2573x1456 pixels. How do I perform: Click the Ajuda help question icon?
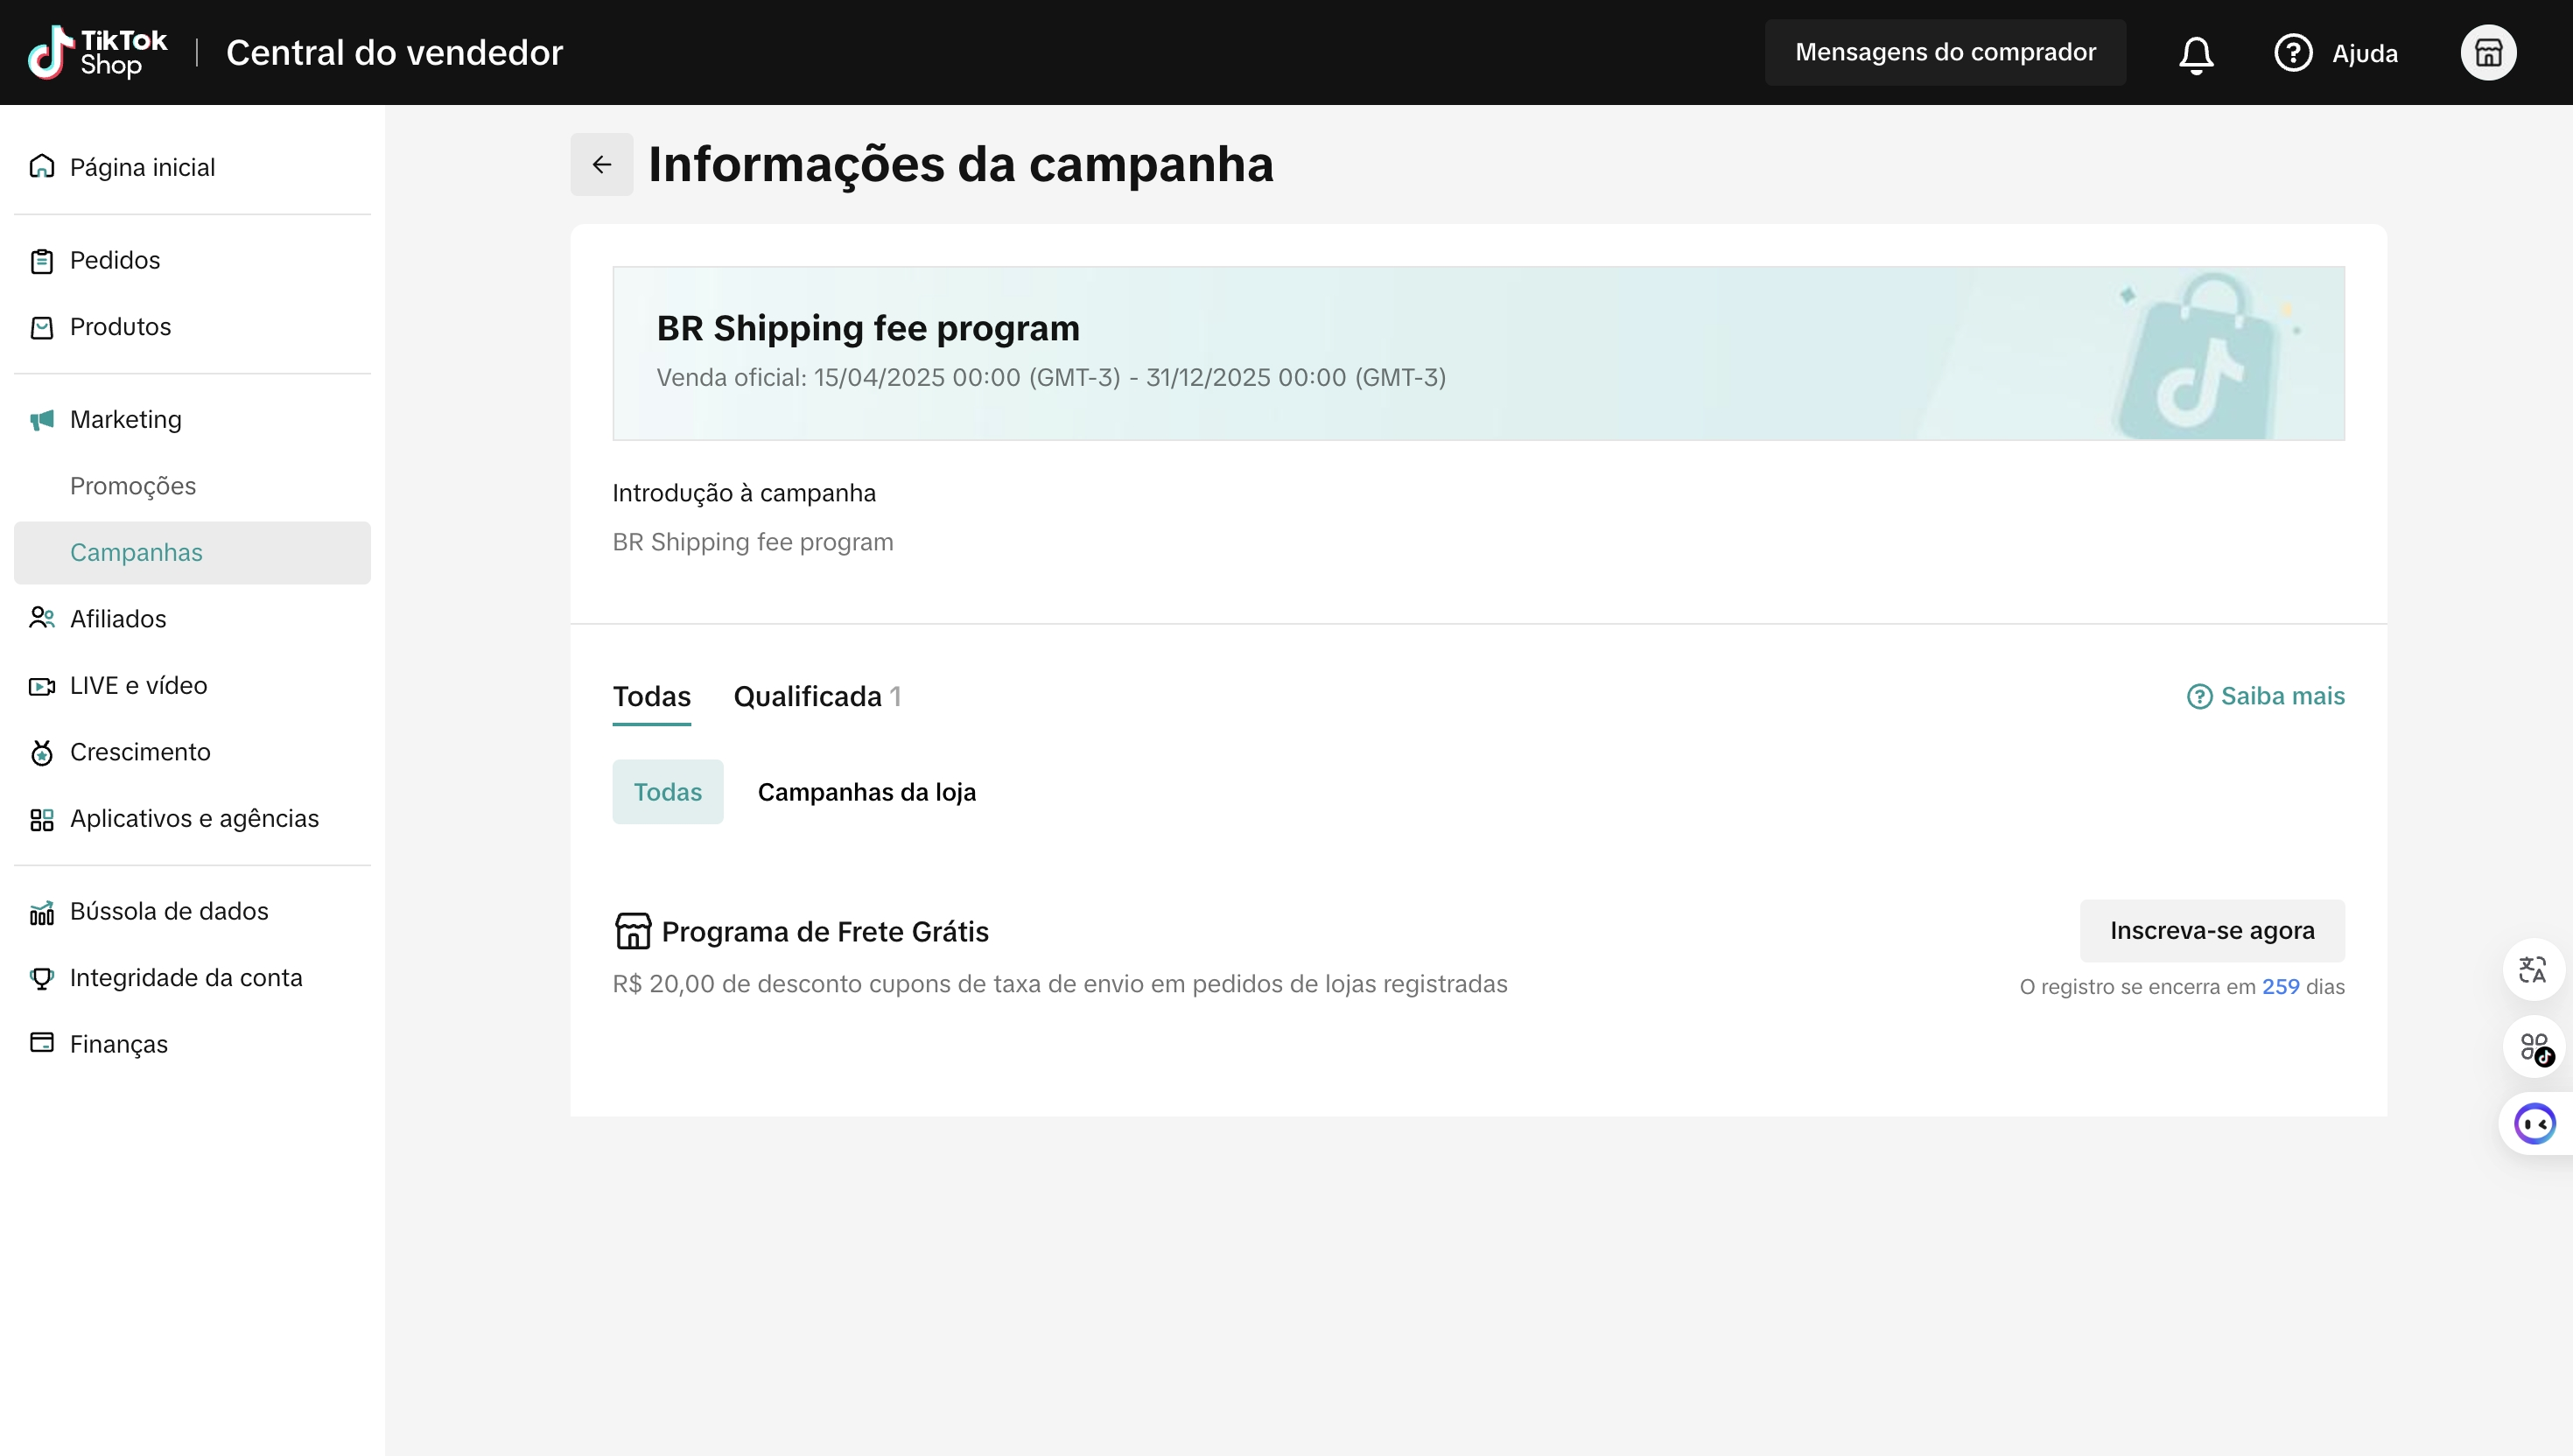2293,53
